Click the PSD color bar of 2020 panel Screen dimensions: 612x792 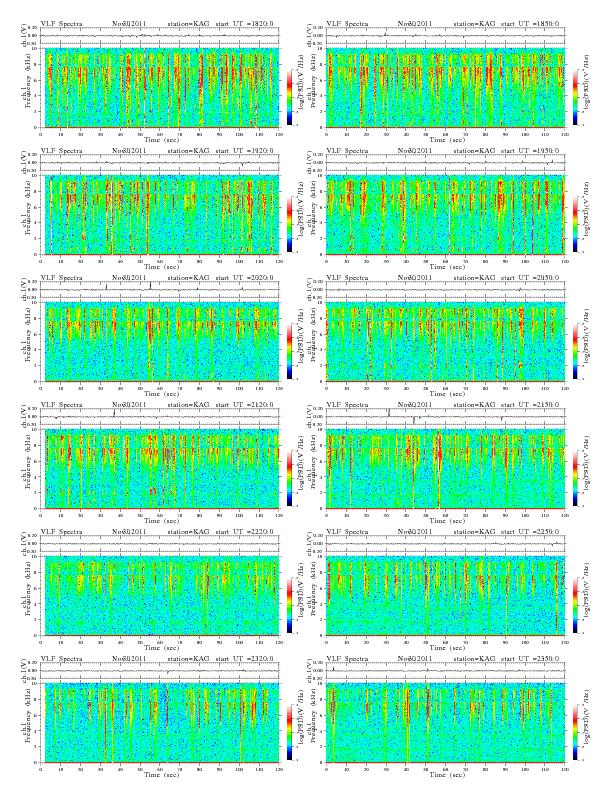coord(289,351)
